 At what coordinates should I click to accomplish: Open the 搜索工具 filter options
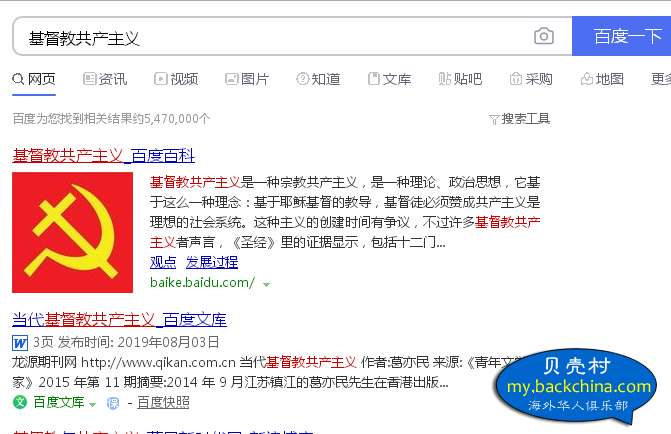(x=520, y=119)
